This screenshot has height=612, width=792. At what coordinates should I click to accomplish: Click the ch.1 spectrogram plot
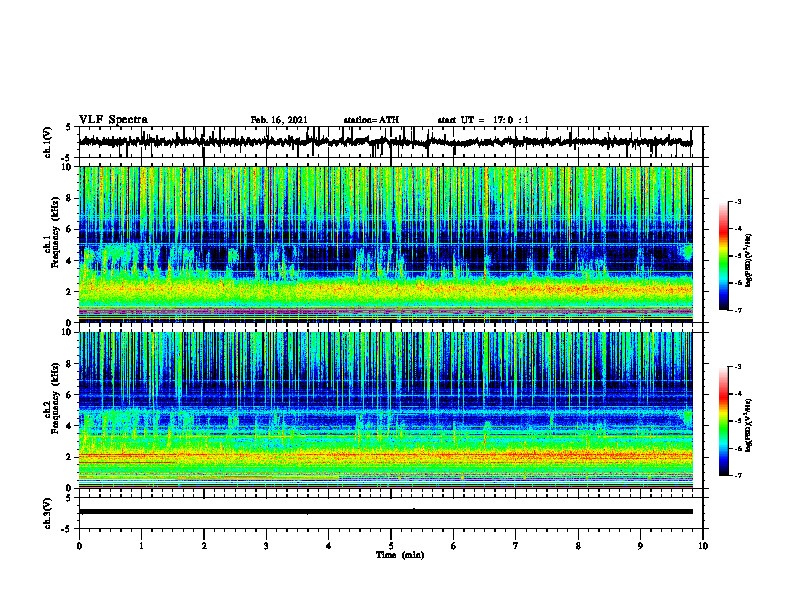(386, 244)
